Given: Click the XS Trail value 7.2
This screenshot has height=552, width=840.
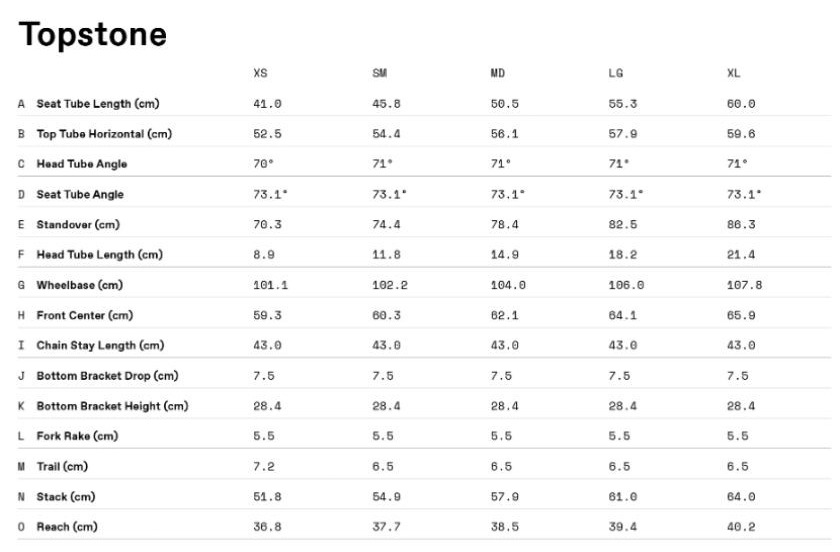Looking at the screenshot, I should click(x=264, y=467).
